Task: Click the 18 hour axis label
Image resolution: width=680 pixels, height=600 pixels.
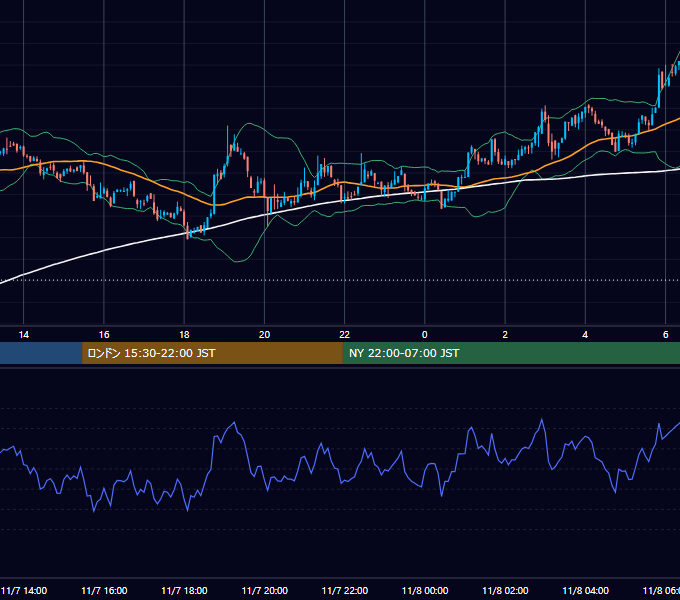Action: [184, 335]
